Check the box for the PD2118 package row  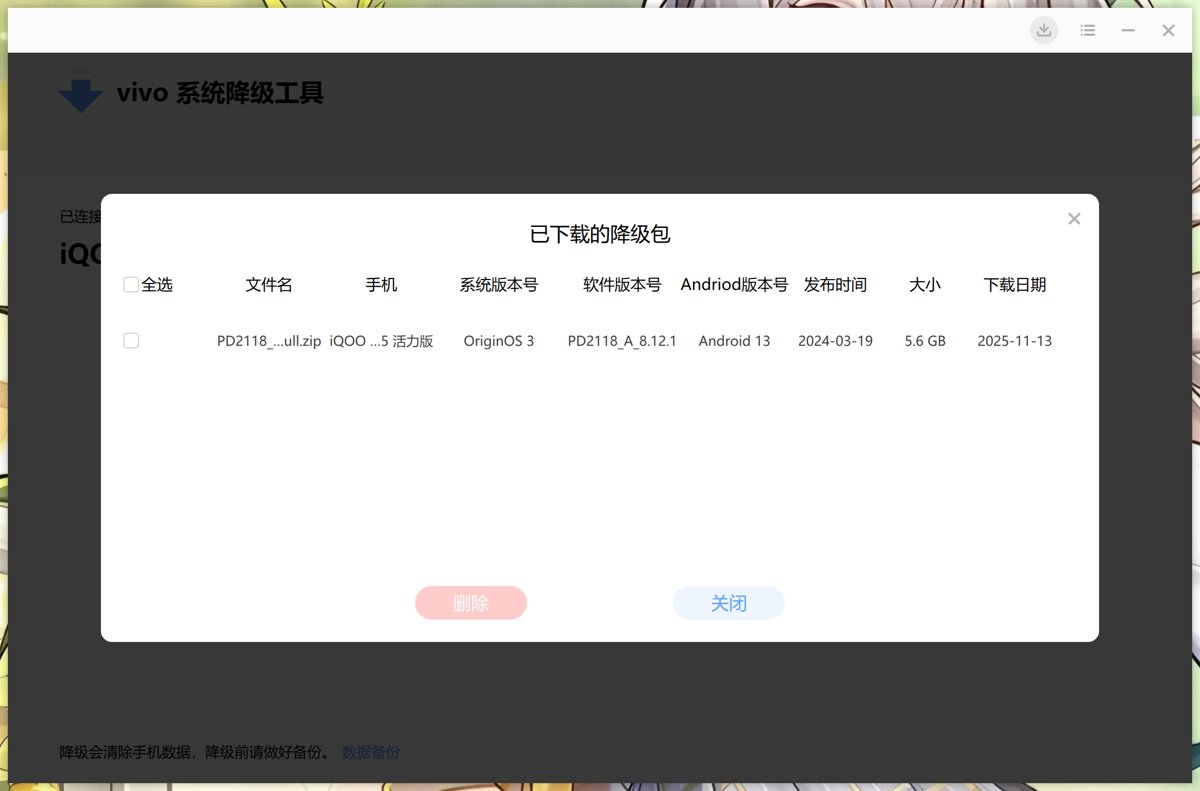(131, 341)
